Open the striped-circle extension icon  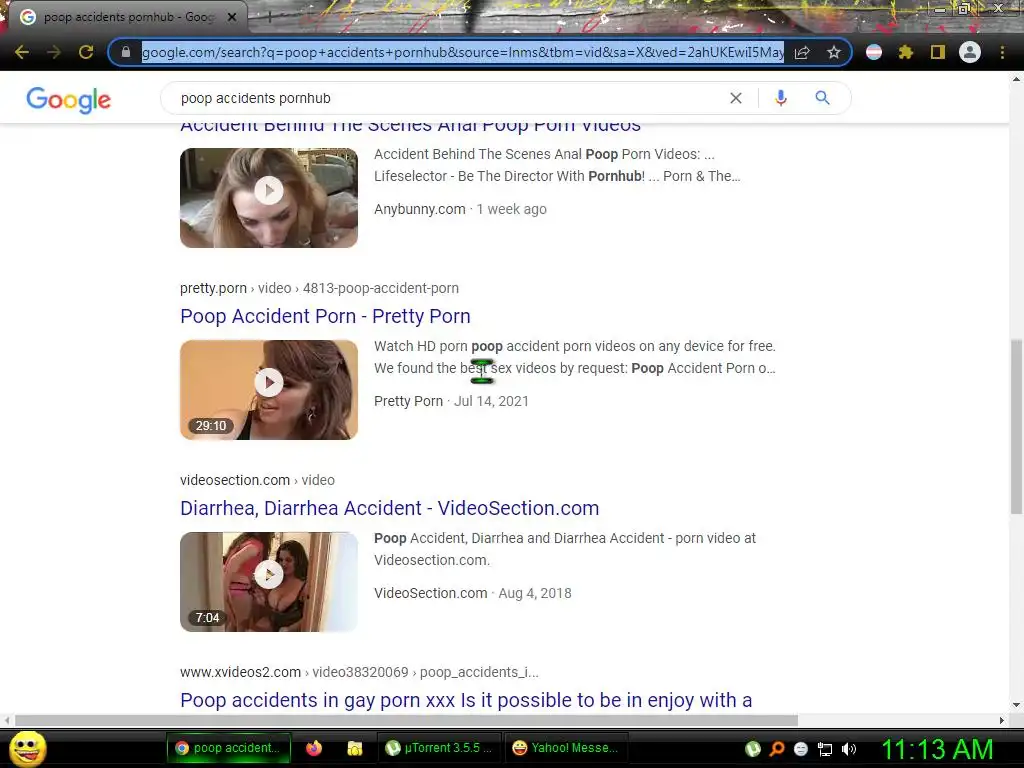point(874,52)
